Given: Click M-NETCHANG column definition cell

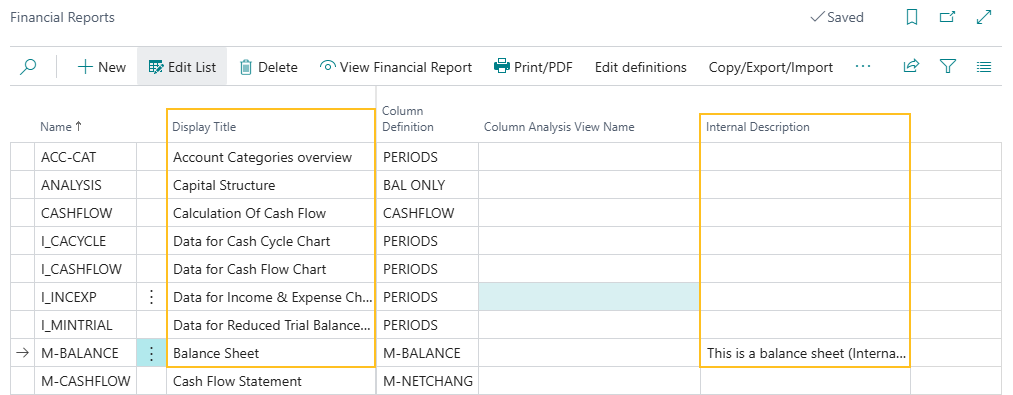Looking at the screenshot, I should click(x=428, y=381).
